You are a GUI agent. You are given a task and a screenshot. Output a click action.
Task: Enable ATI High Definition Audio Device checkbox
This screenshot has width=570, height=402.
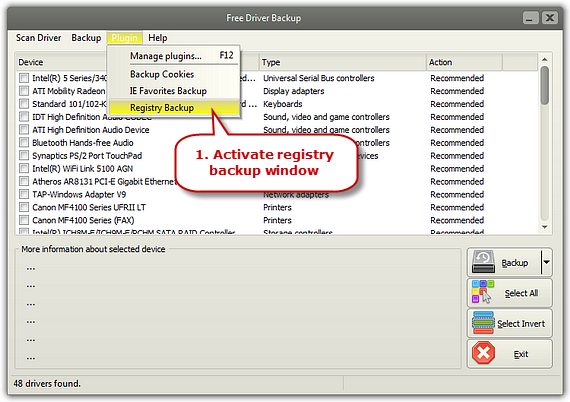tap(24, 130)
